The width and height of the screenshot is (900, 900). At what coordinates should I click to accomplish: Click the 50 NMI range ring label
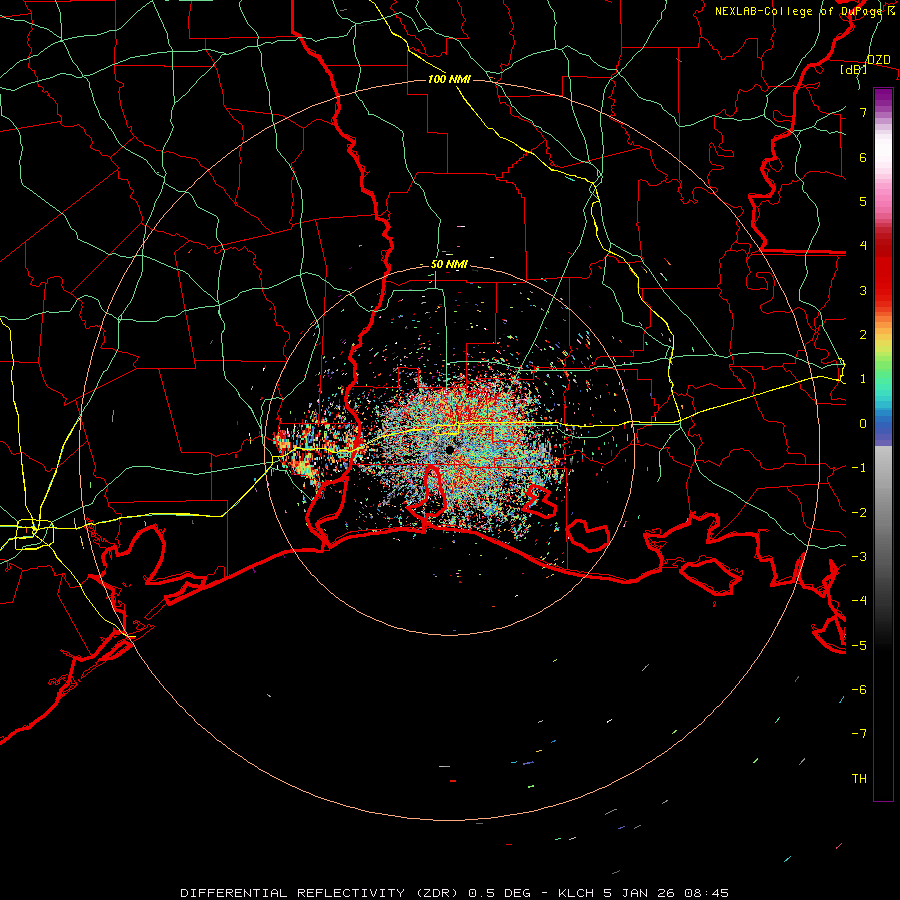449,265
